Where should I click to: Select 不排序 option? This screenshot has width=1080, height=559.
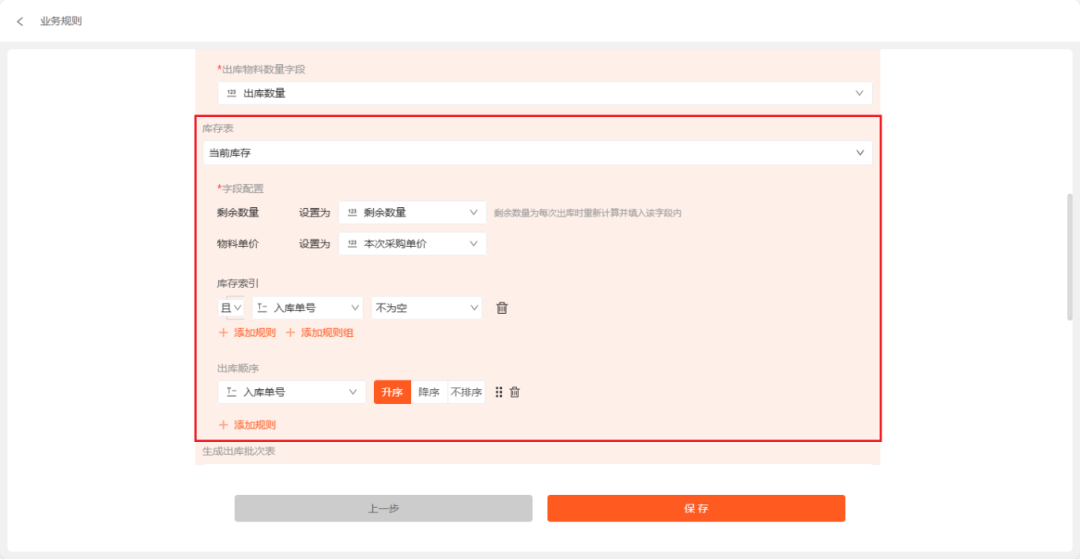tap(466, 392)
